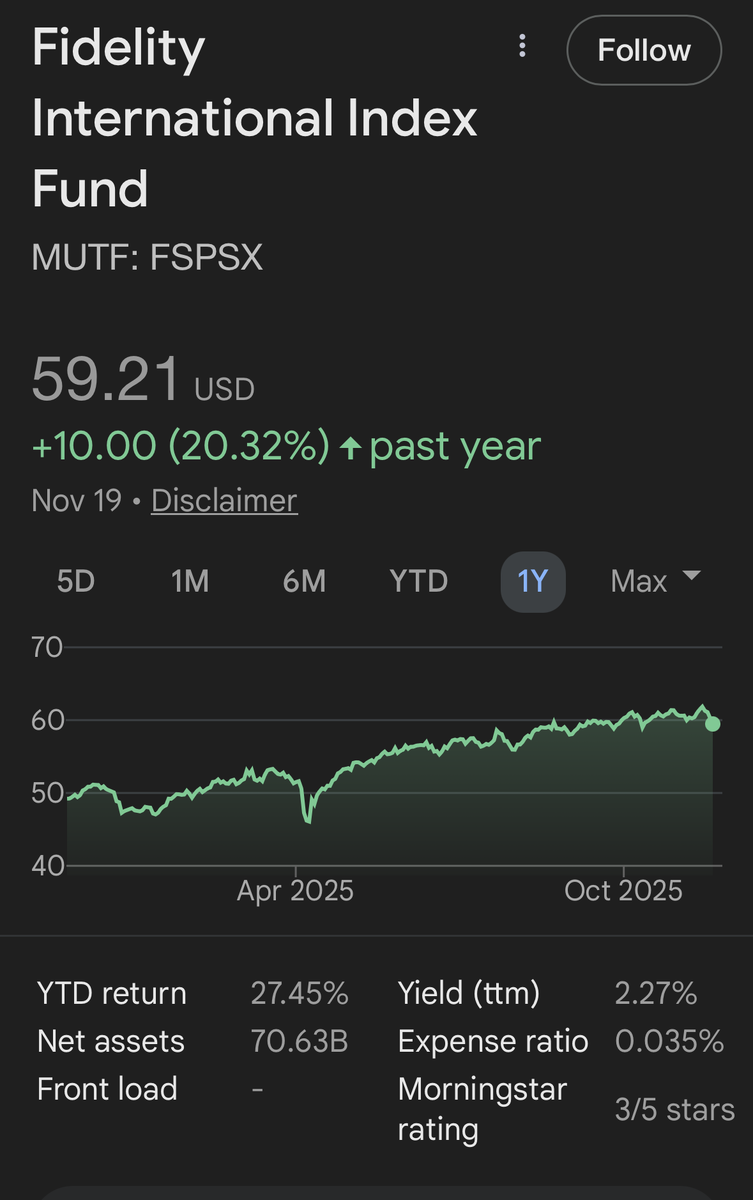
Task: Open the three-dot more options menu
Action: click(521, 47)
